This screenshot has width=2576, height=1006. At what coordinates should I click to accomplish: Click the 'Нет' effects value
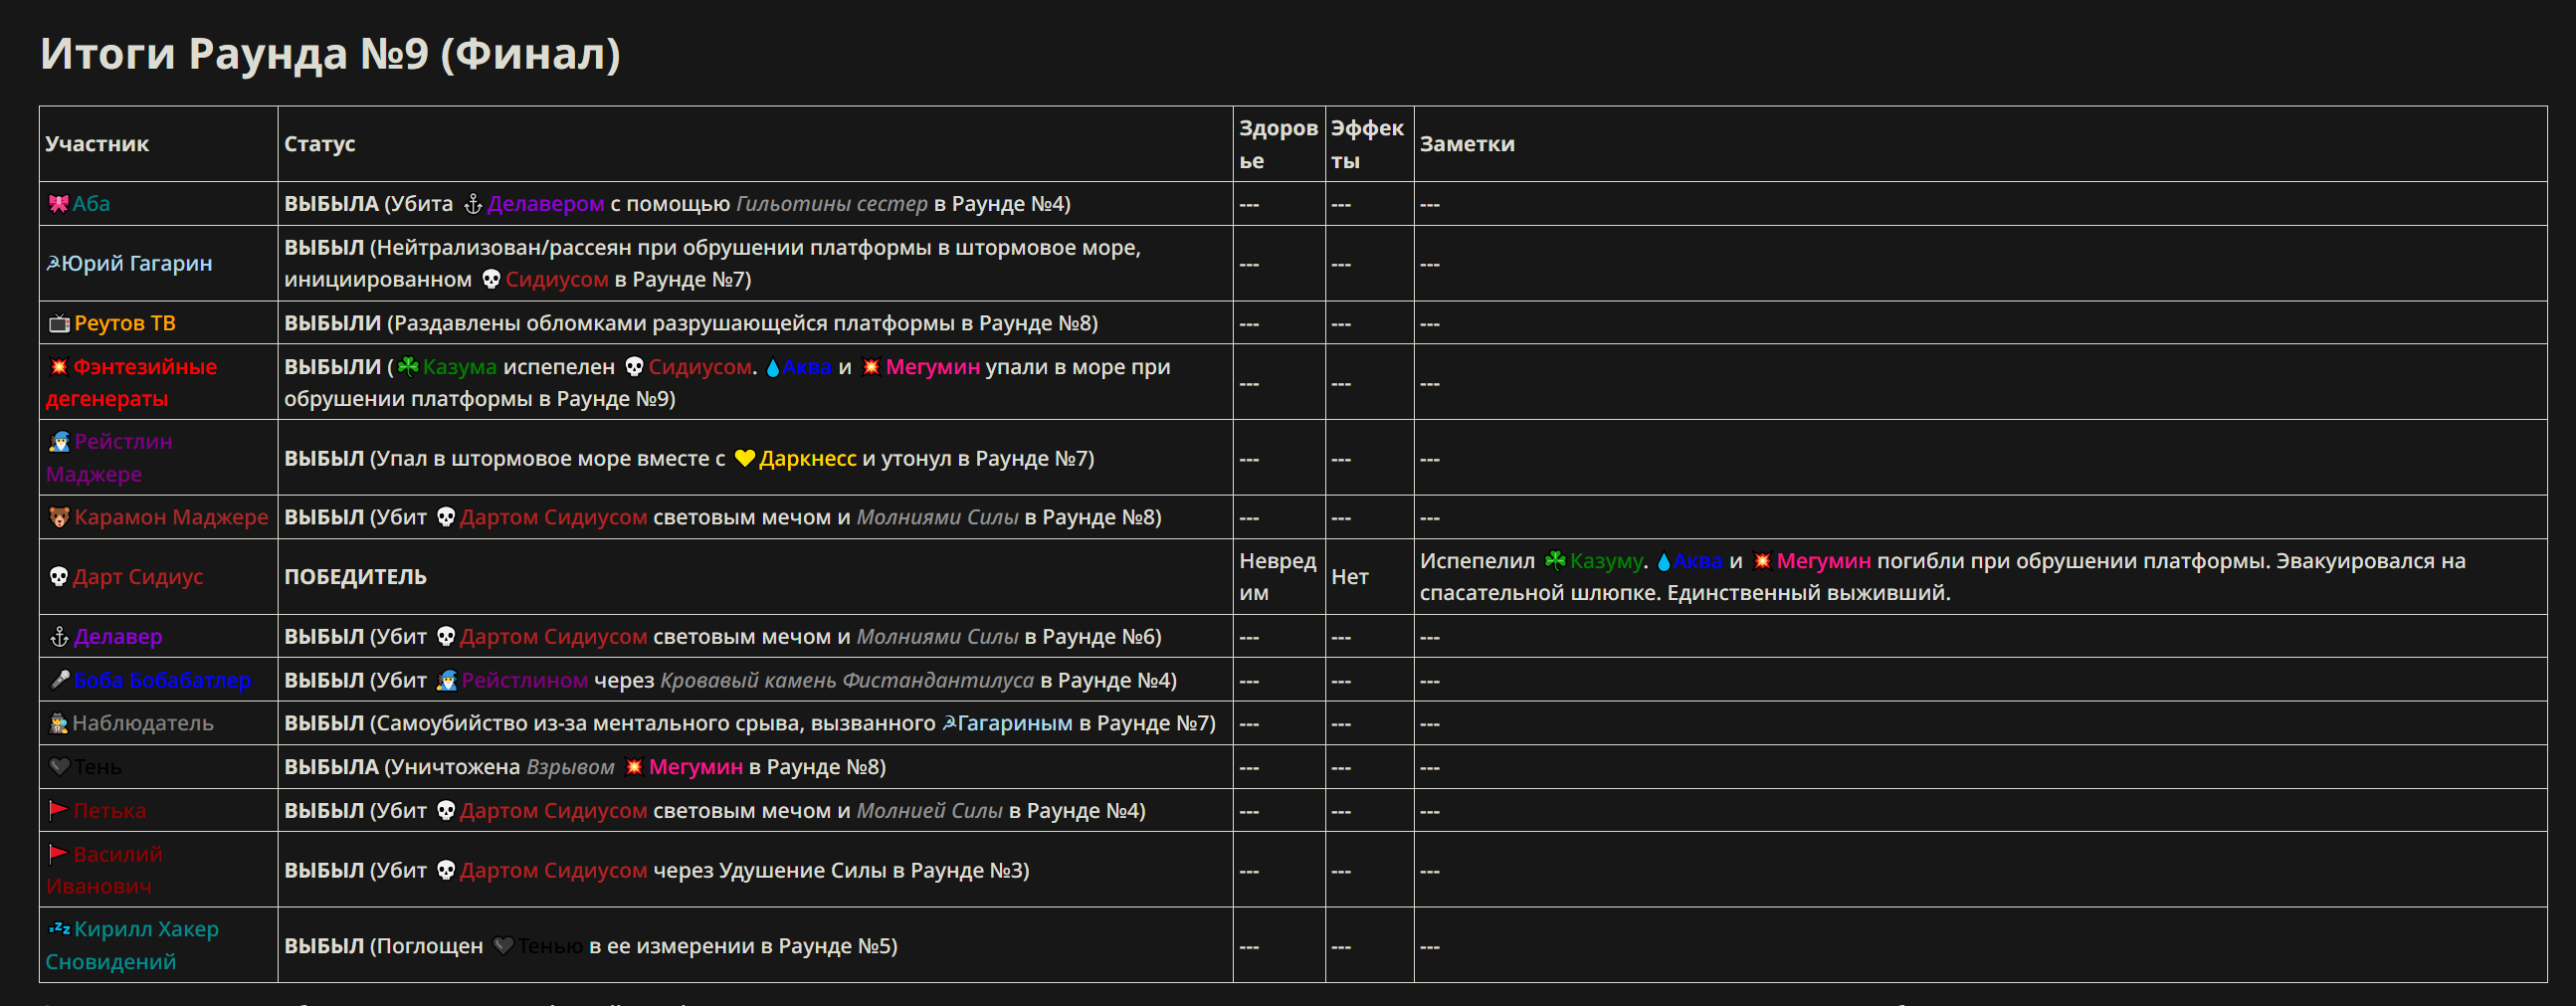[x=1350, y=577]
